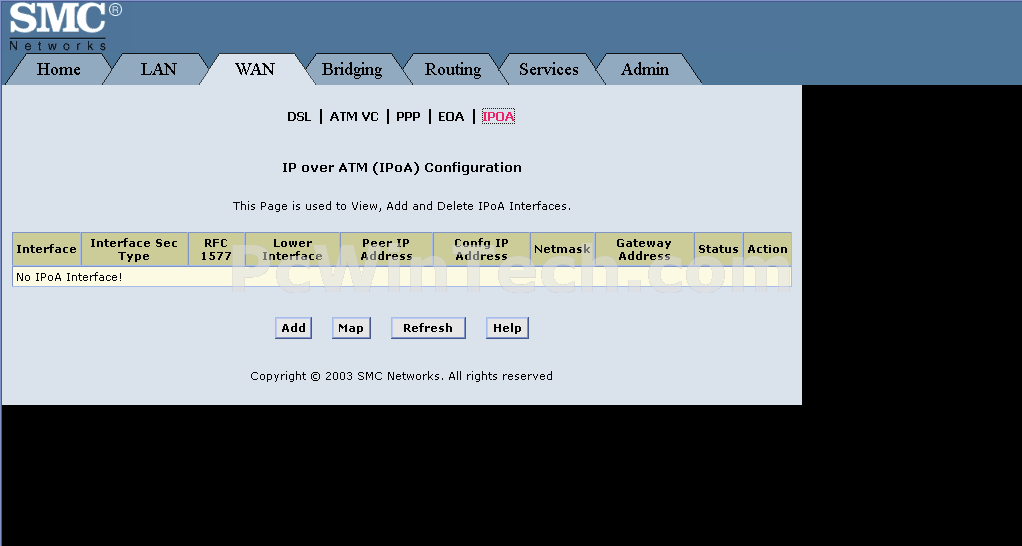
Task: Navigate to the EOA page
Action: coord(451,117)
